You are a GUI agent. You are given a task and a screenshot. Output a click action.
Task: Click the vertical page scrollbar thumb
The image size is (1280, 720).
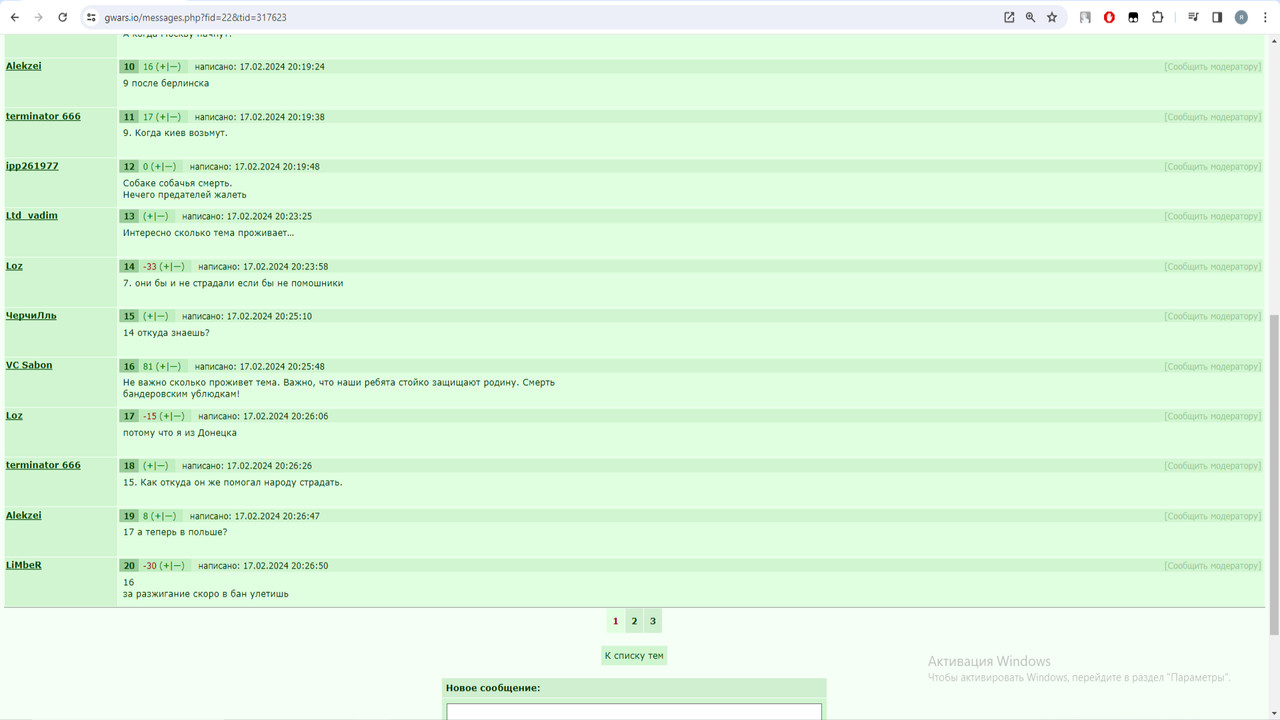[1274, 474]
